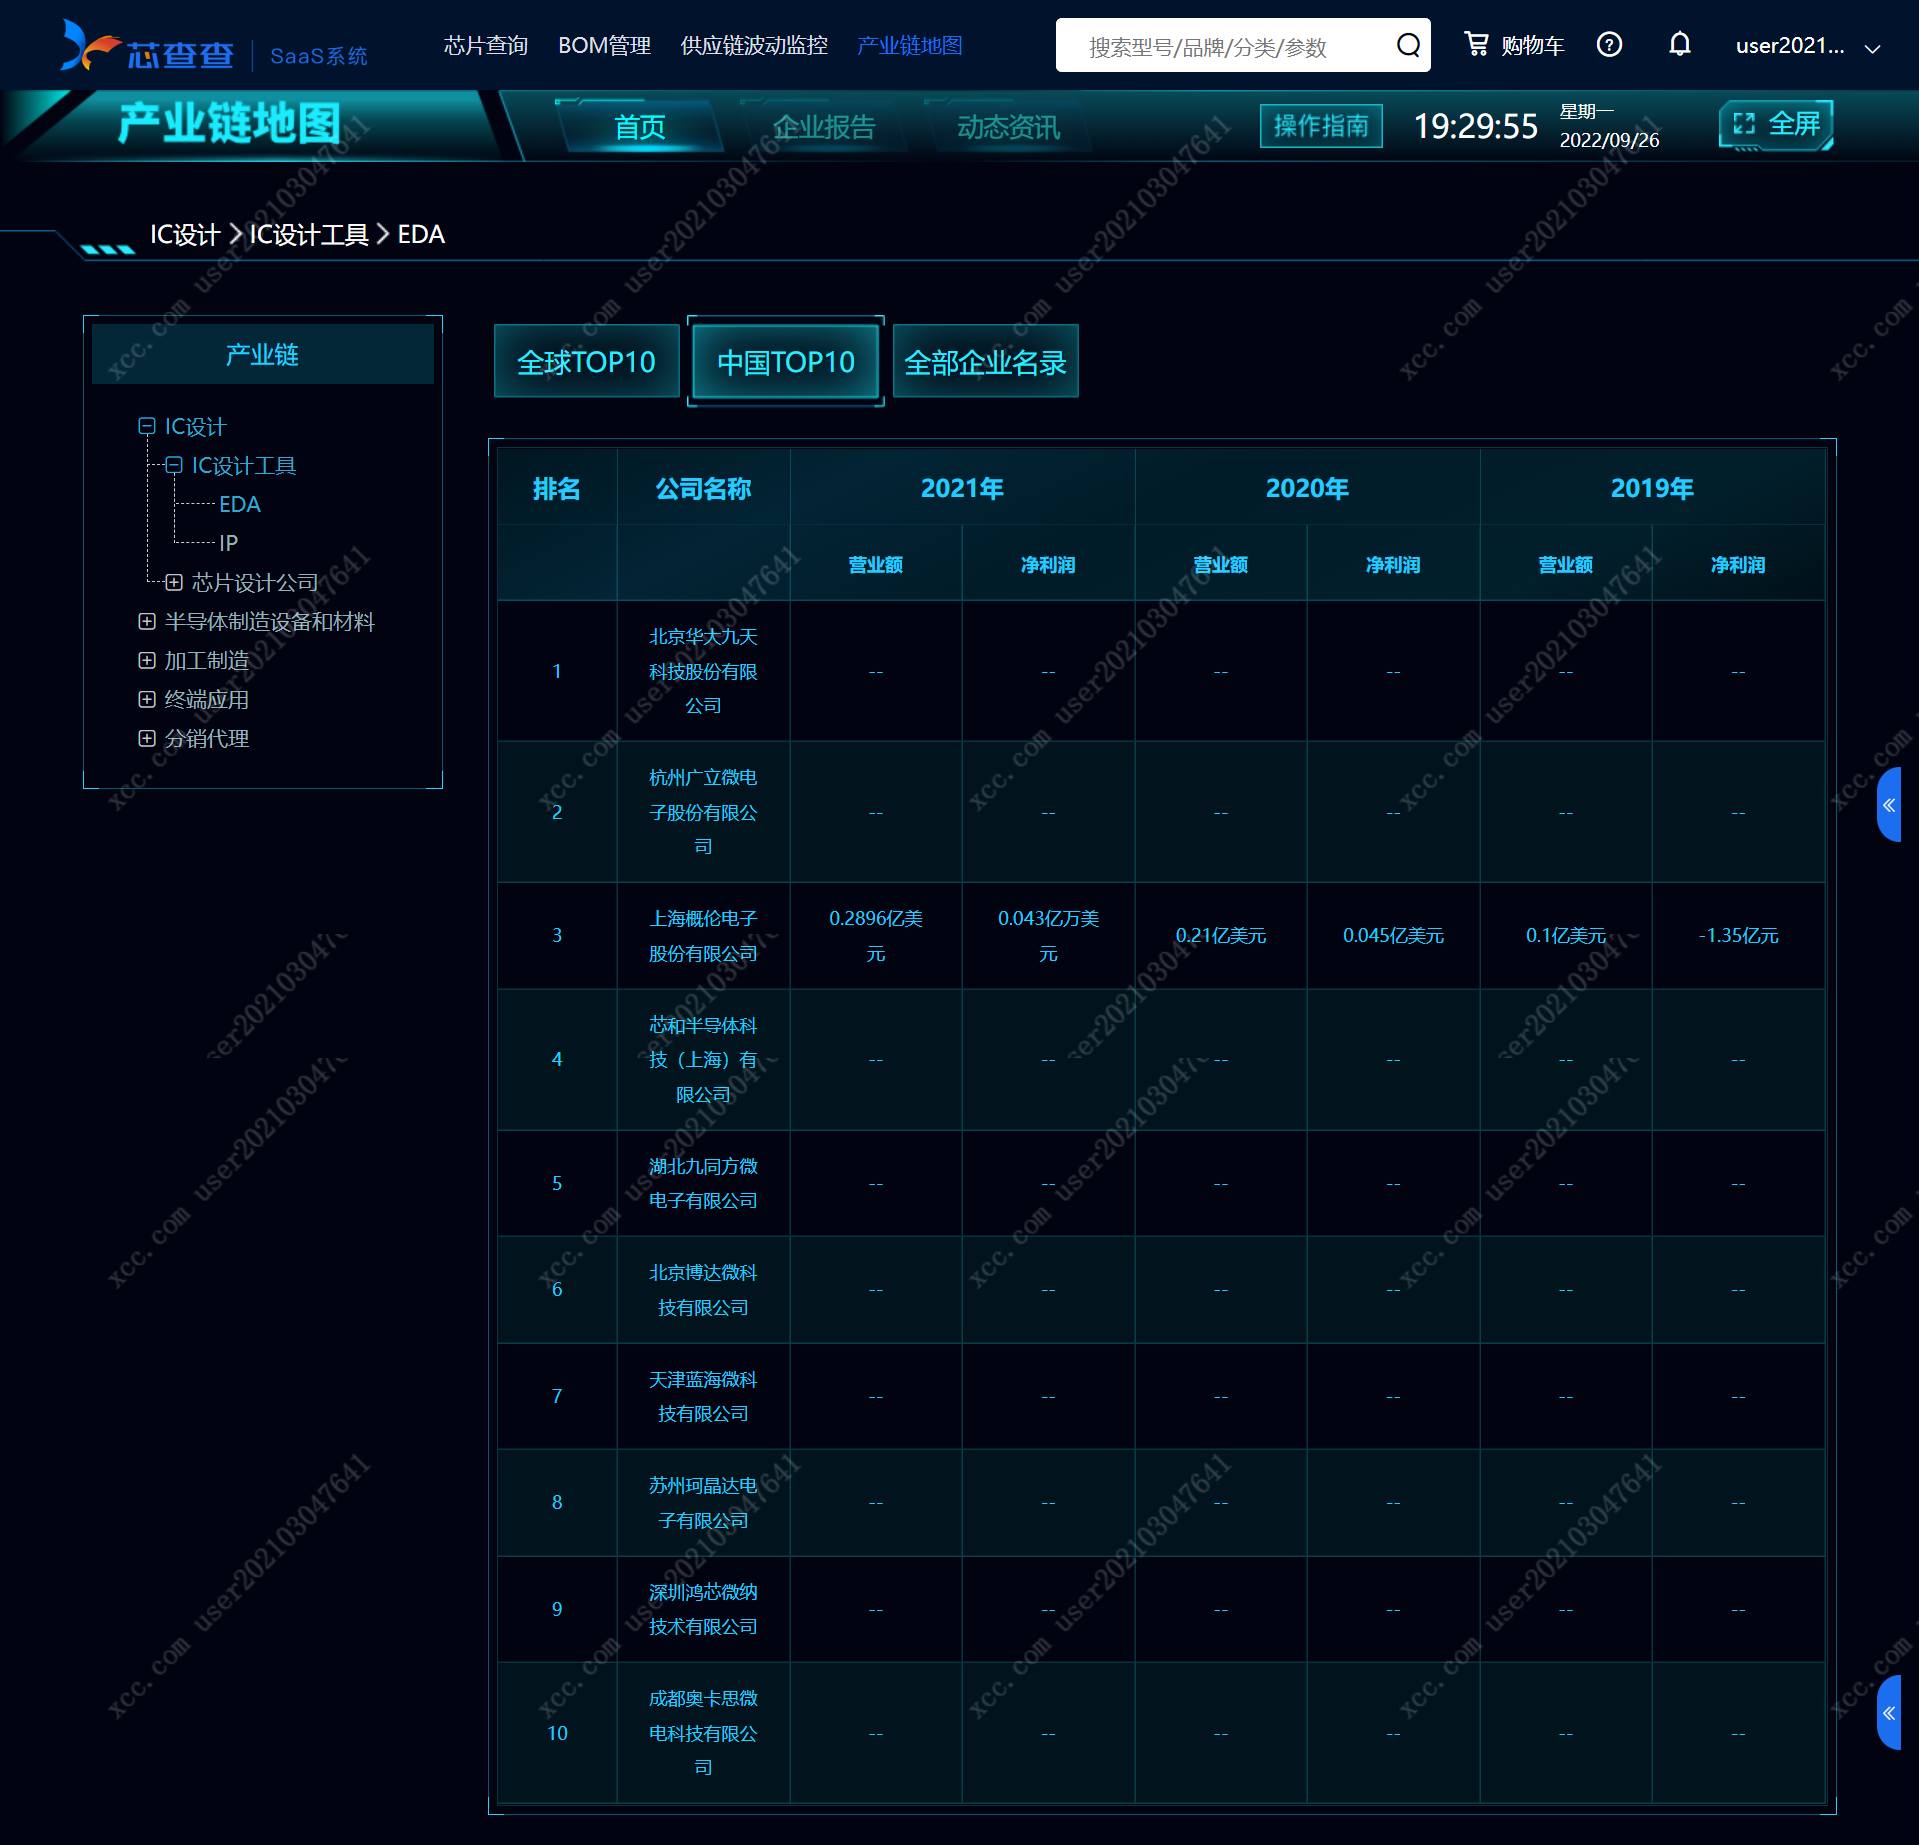Enter fullscreen with the 全屏 button
Screen dimensions: 1919x1845
pos(1776,124)
